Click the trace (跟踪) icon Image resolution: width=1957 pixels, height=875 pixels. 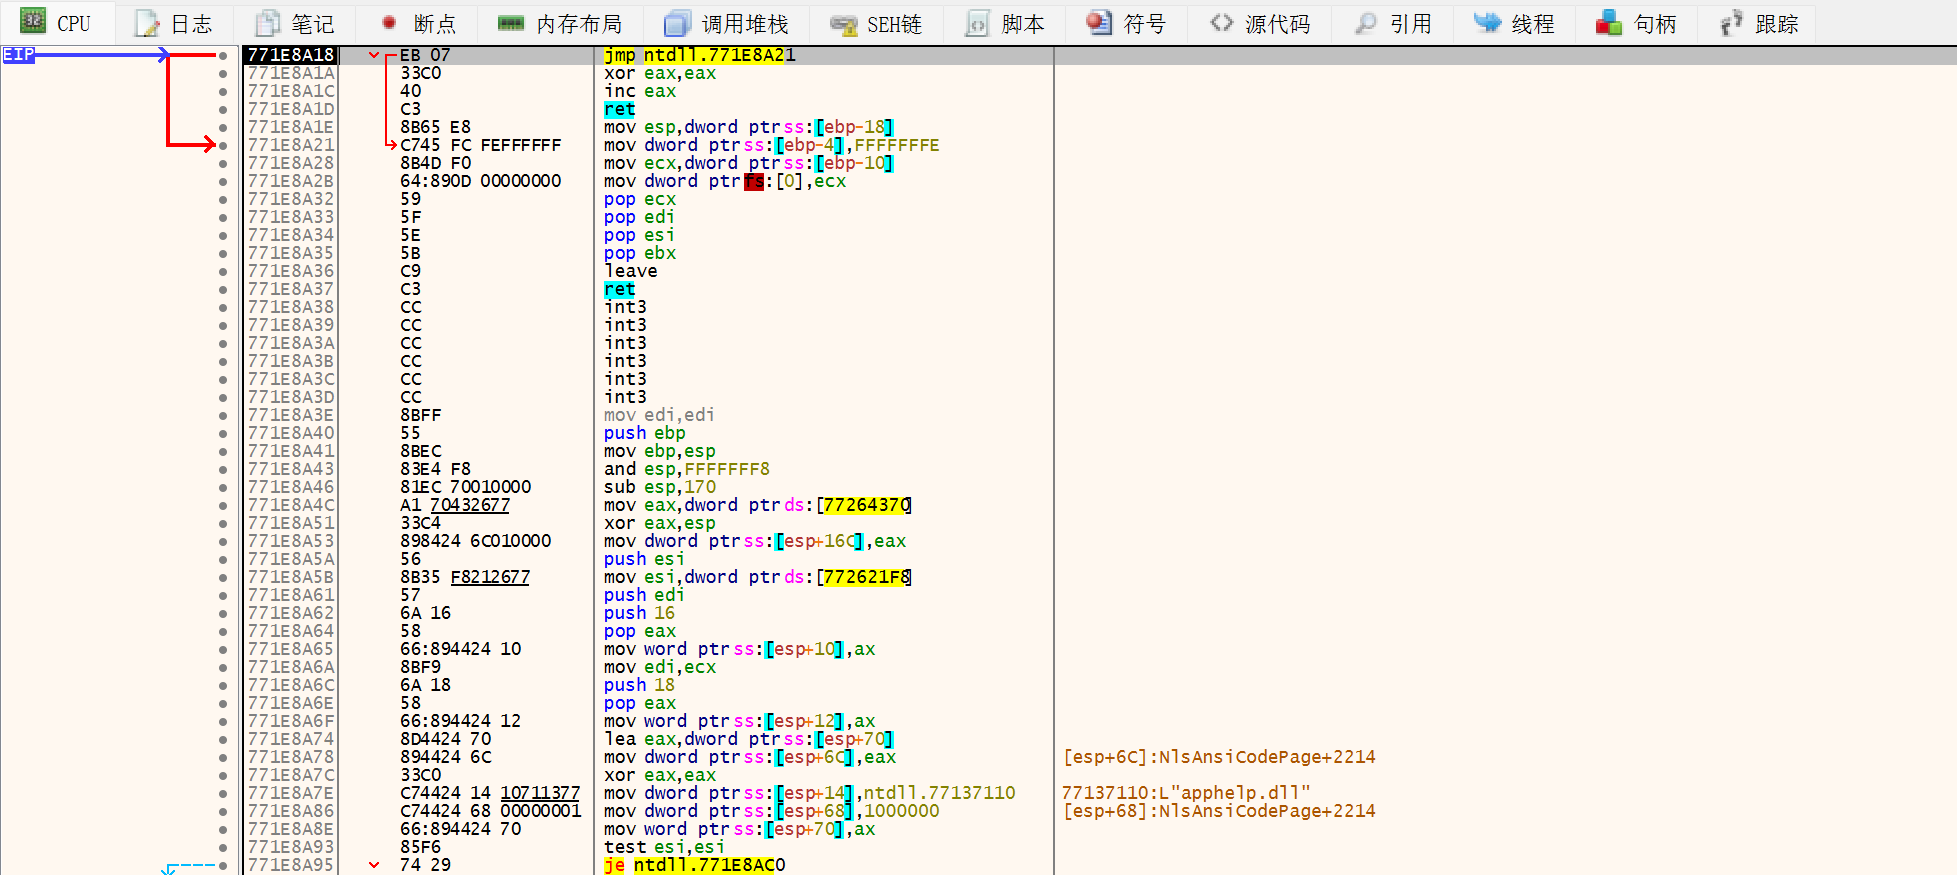tap(1731, 23)
